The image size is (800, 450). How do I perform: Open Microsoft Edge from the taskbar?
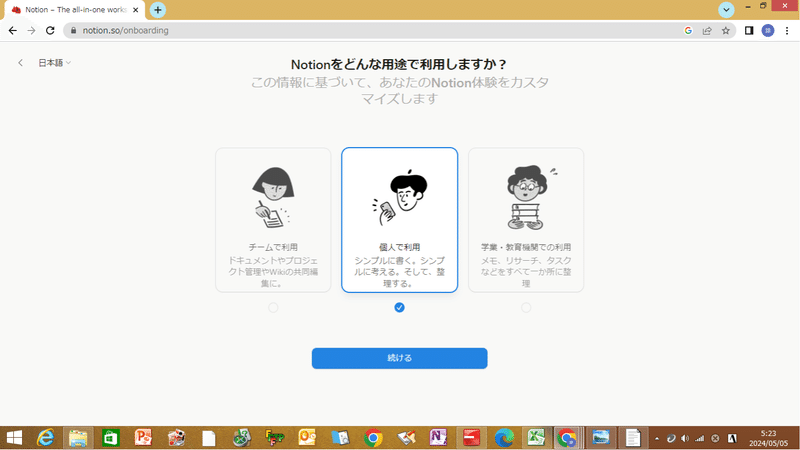(x=504, y=438)
